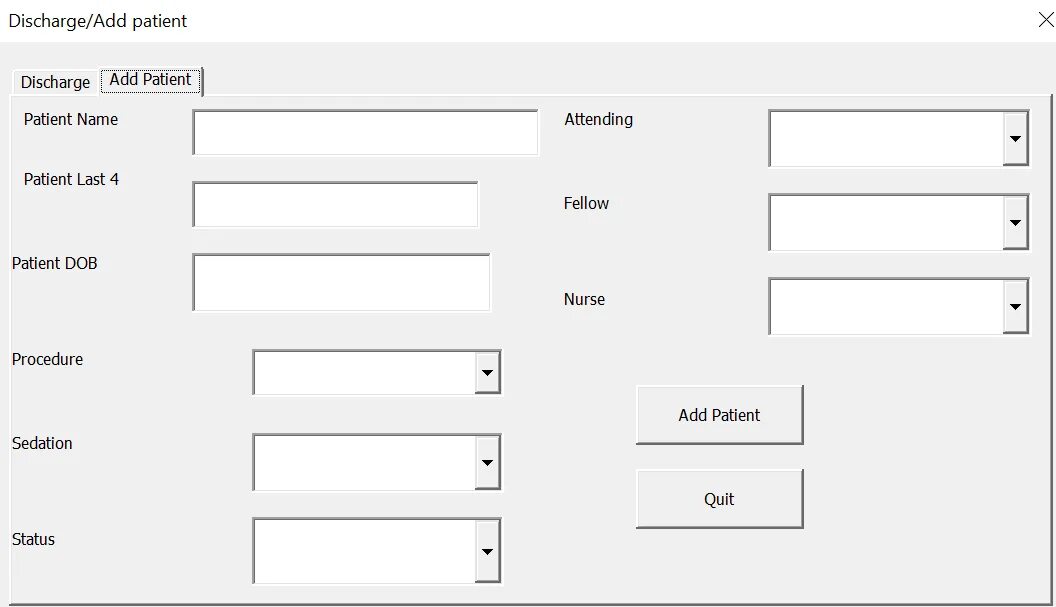
Task: Expand the Nurse dropdown arrow
Action: (1015, 307)
